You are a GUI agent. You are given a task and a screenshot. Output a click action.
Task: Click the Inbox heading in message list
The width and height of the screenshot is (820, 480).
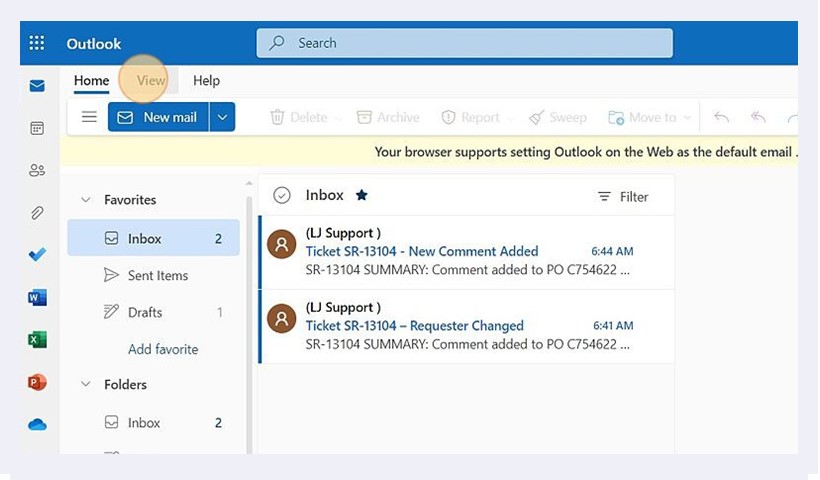coord(324,195)
